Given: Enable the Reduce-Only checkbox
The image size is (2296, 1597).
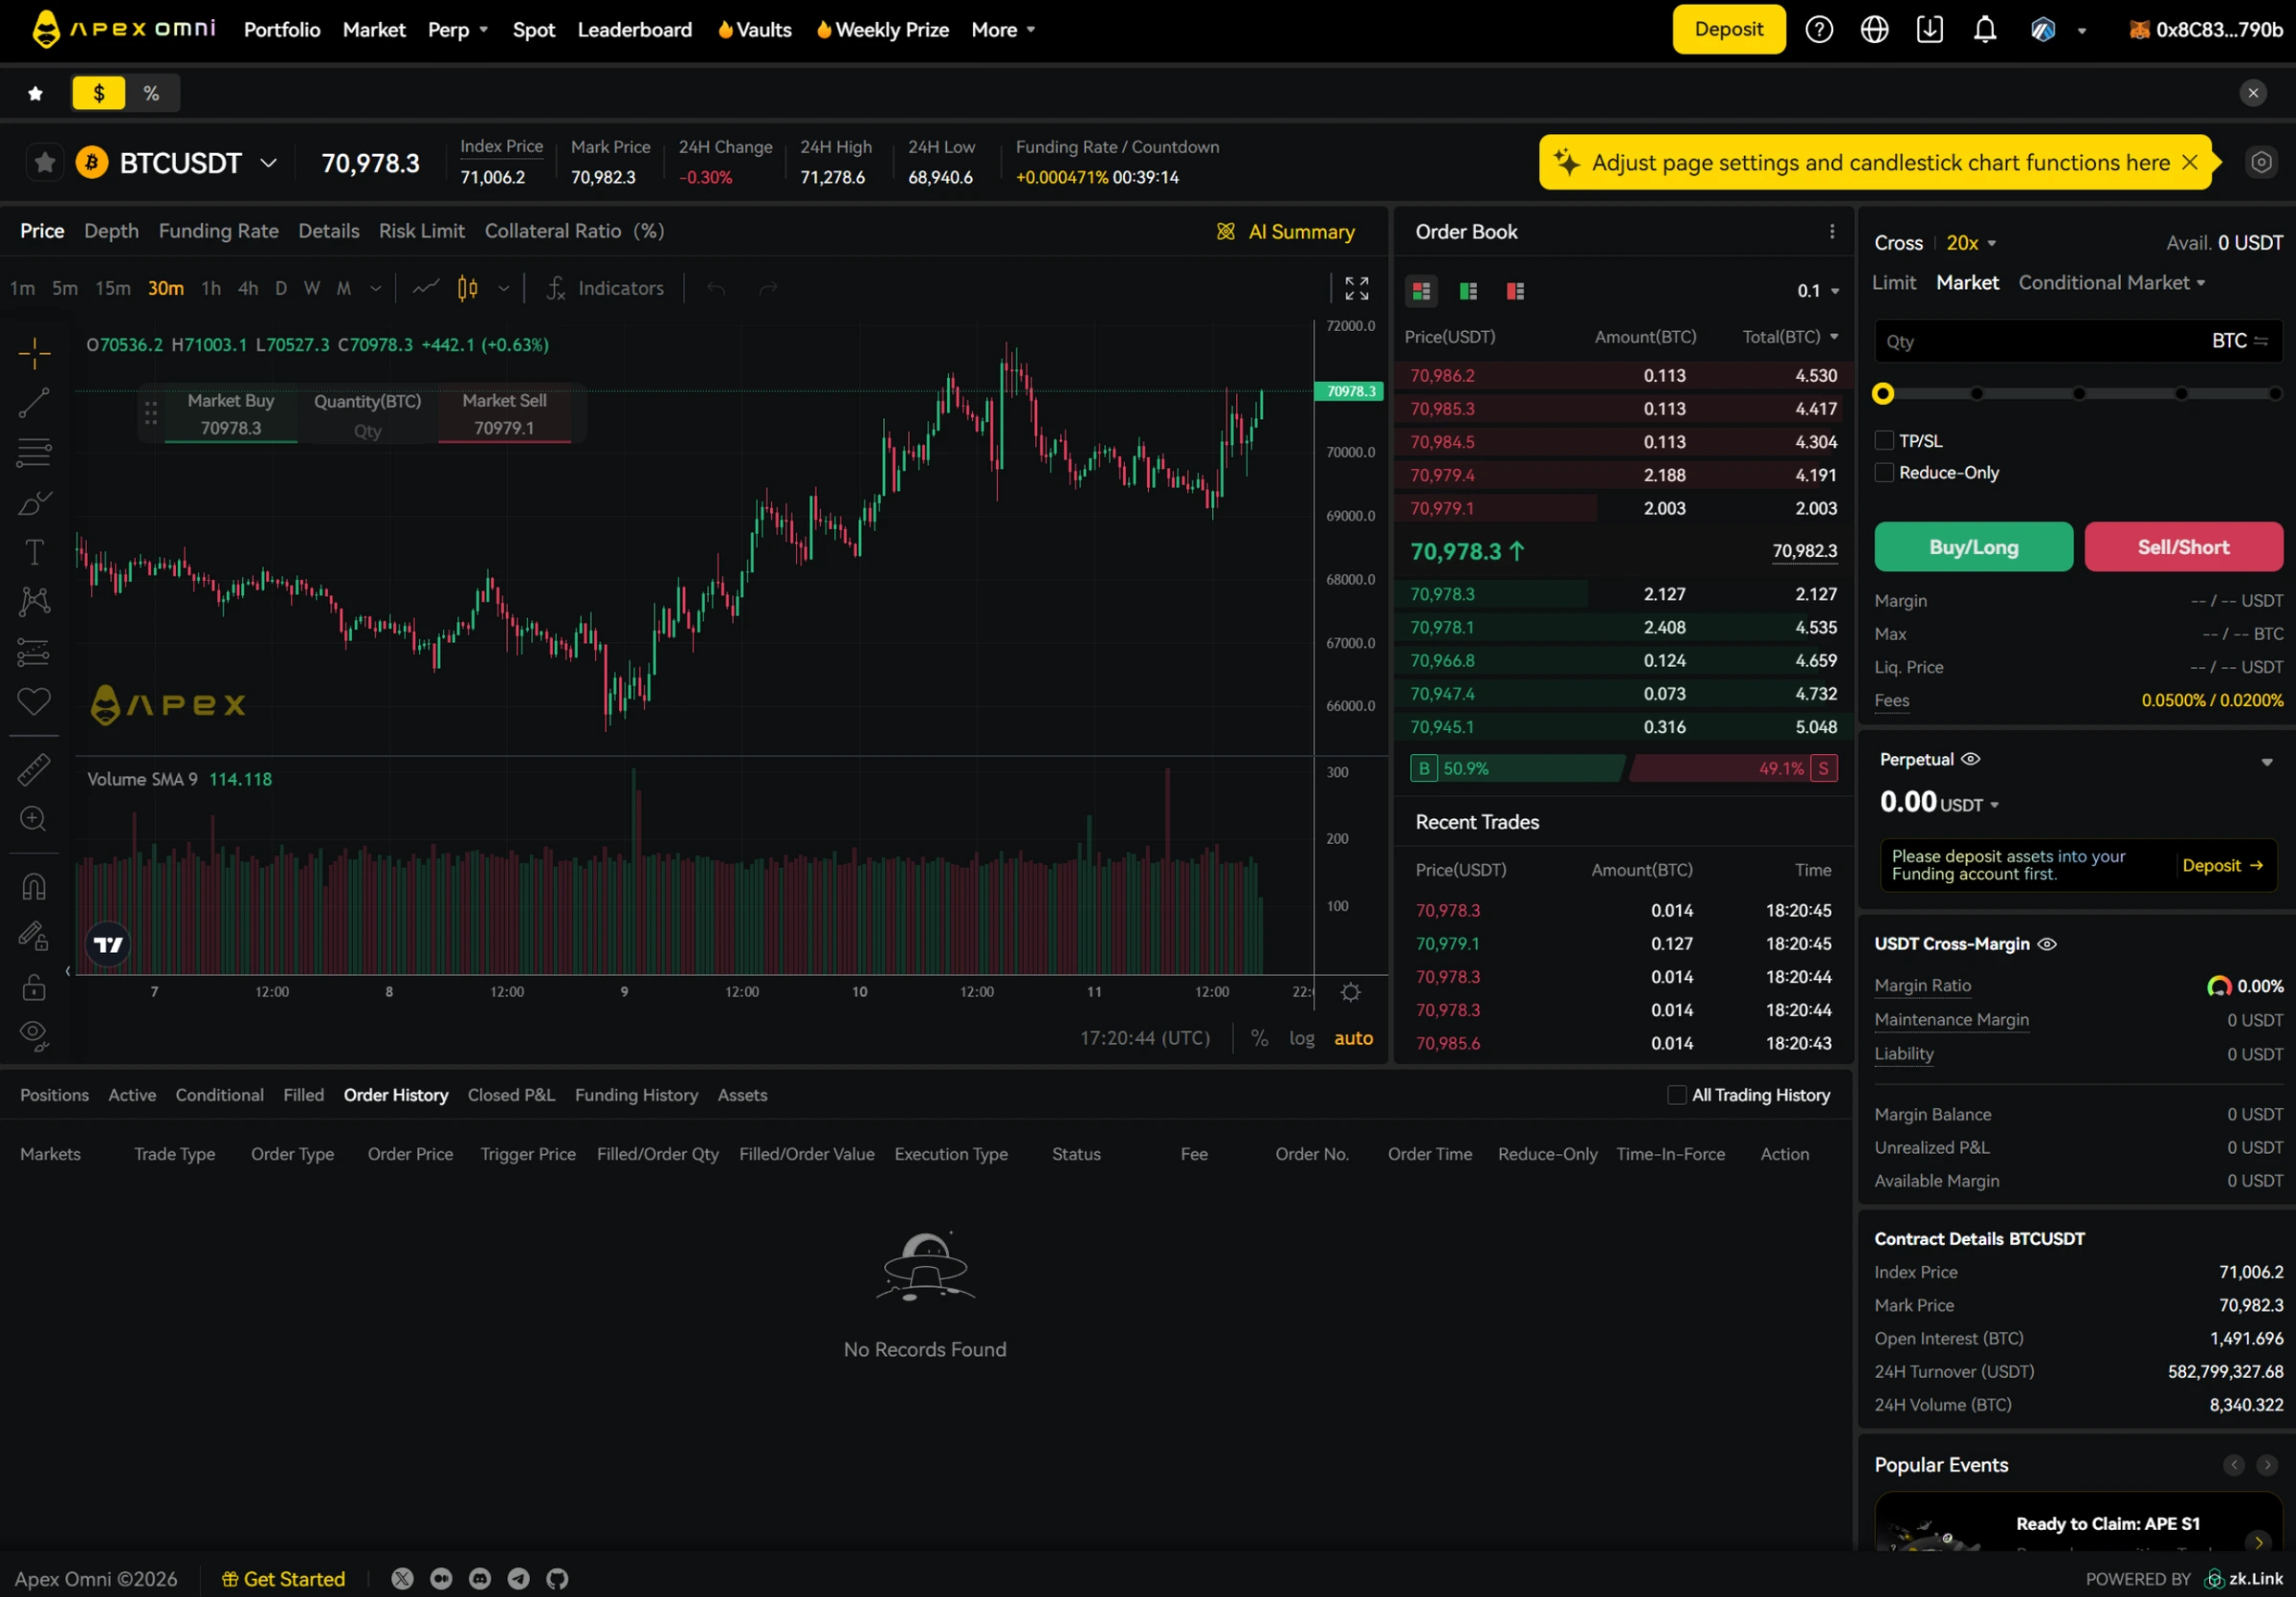Looking at the screenshot, I should point(1883,472).
